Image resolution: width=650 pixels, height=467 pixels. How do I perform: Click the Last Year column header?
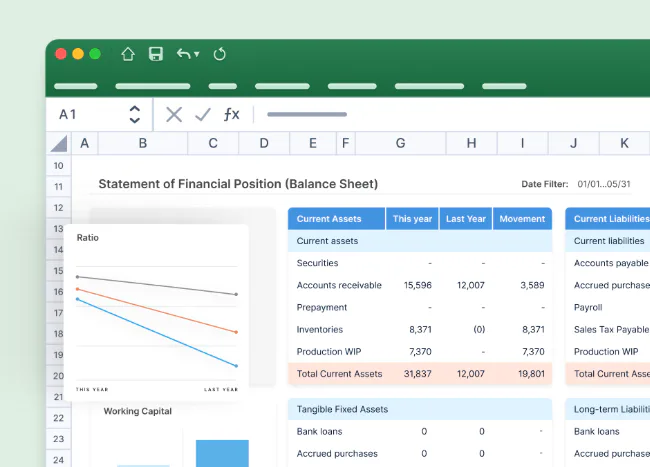466,219
